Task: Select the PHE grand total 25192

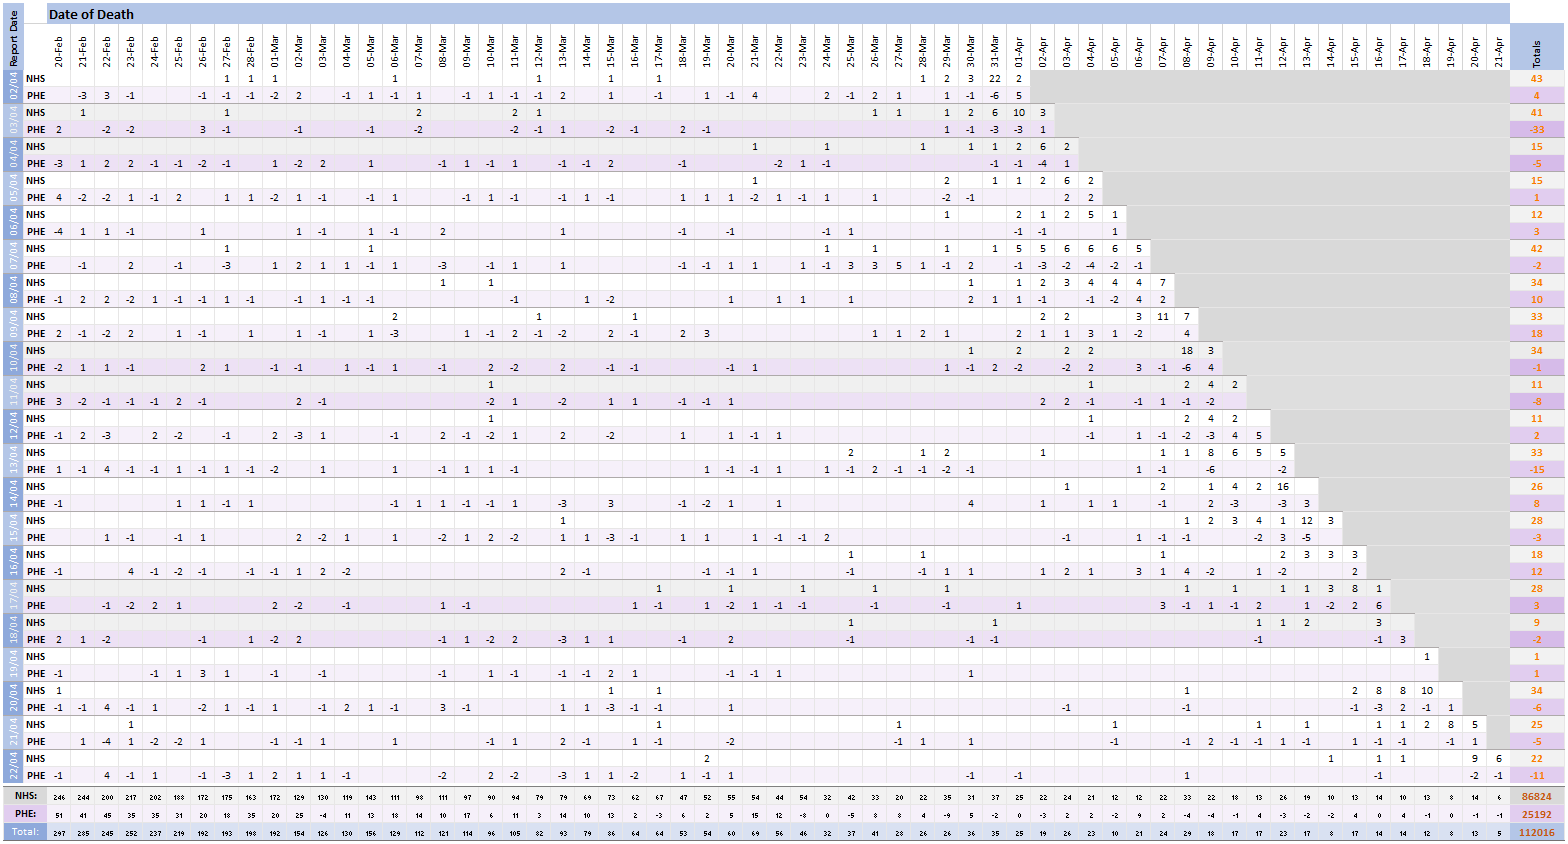Action: pyautogui.click(x=1537, y=814)
